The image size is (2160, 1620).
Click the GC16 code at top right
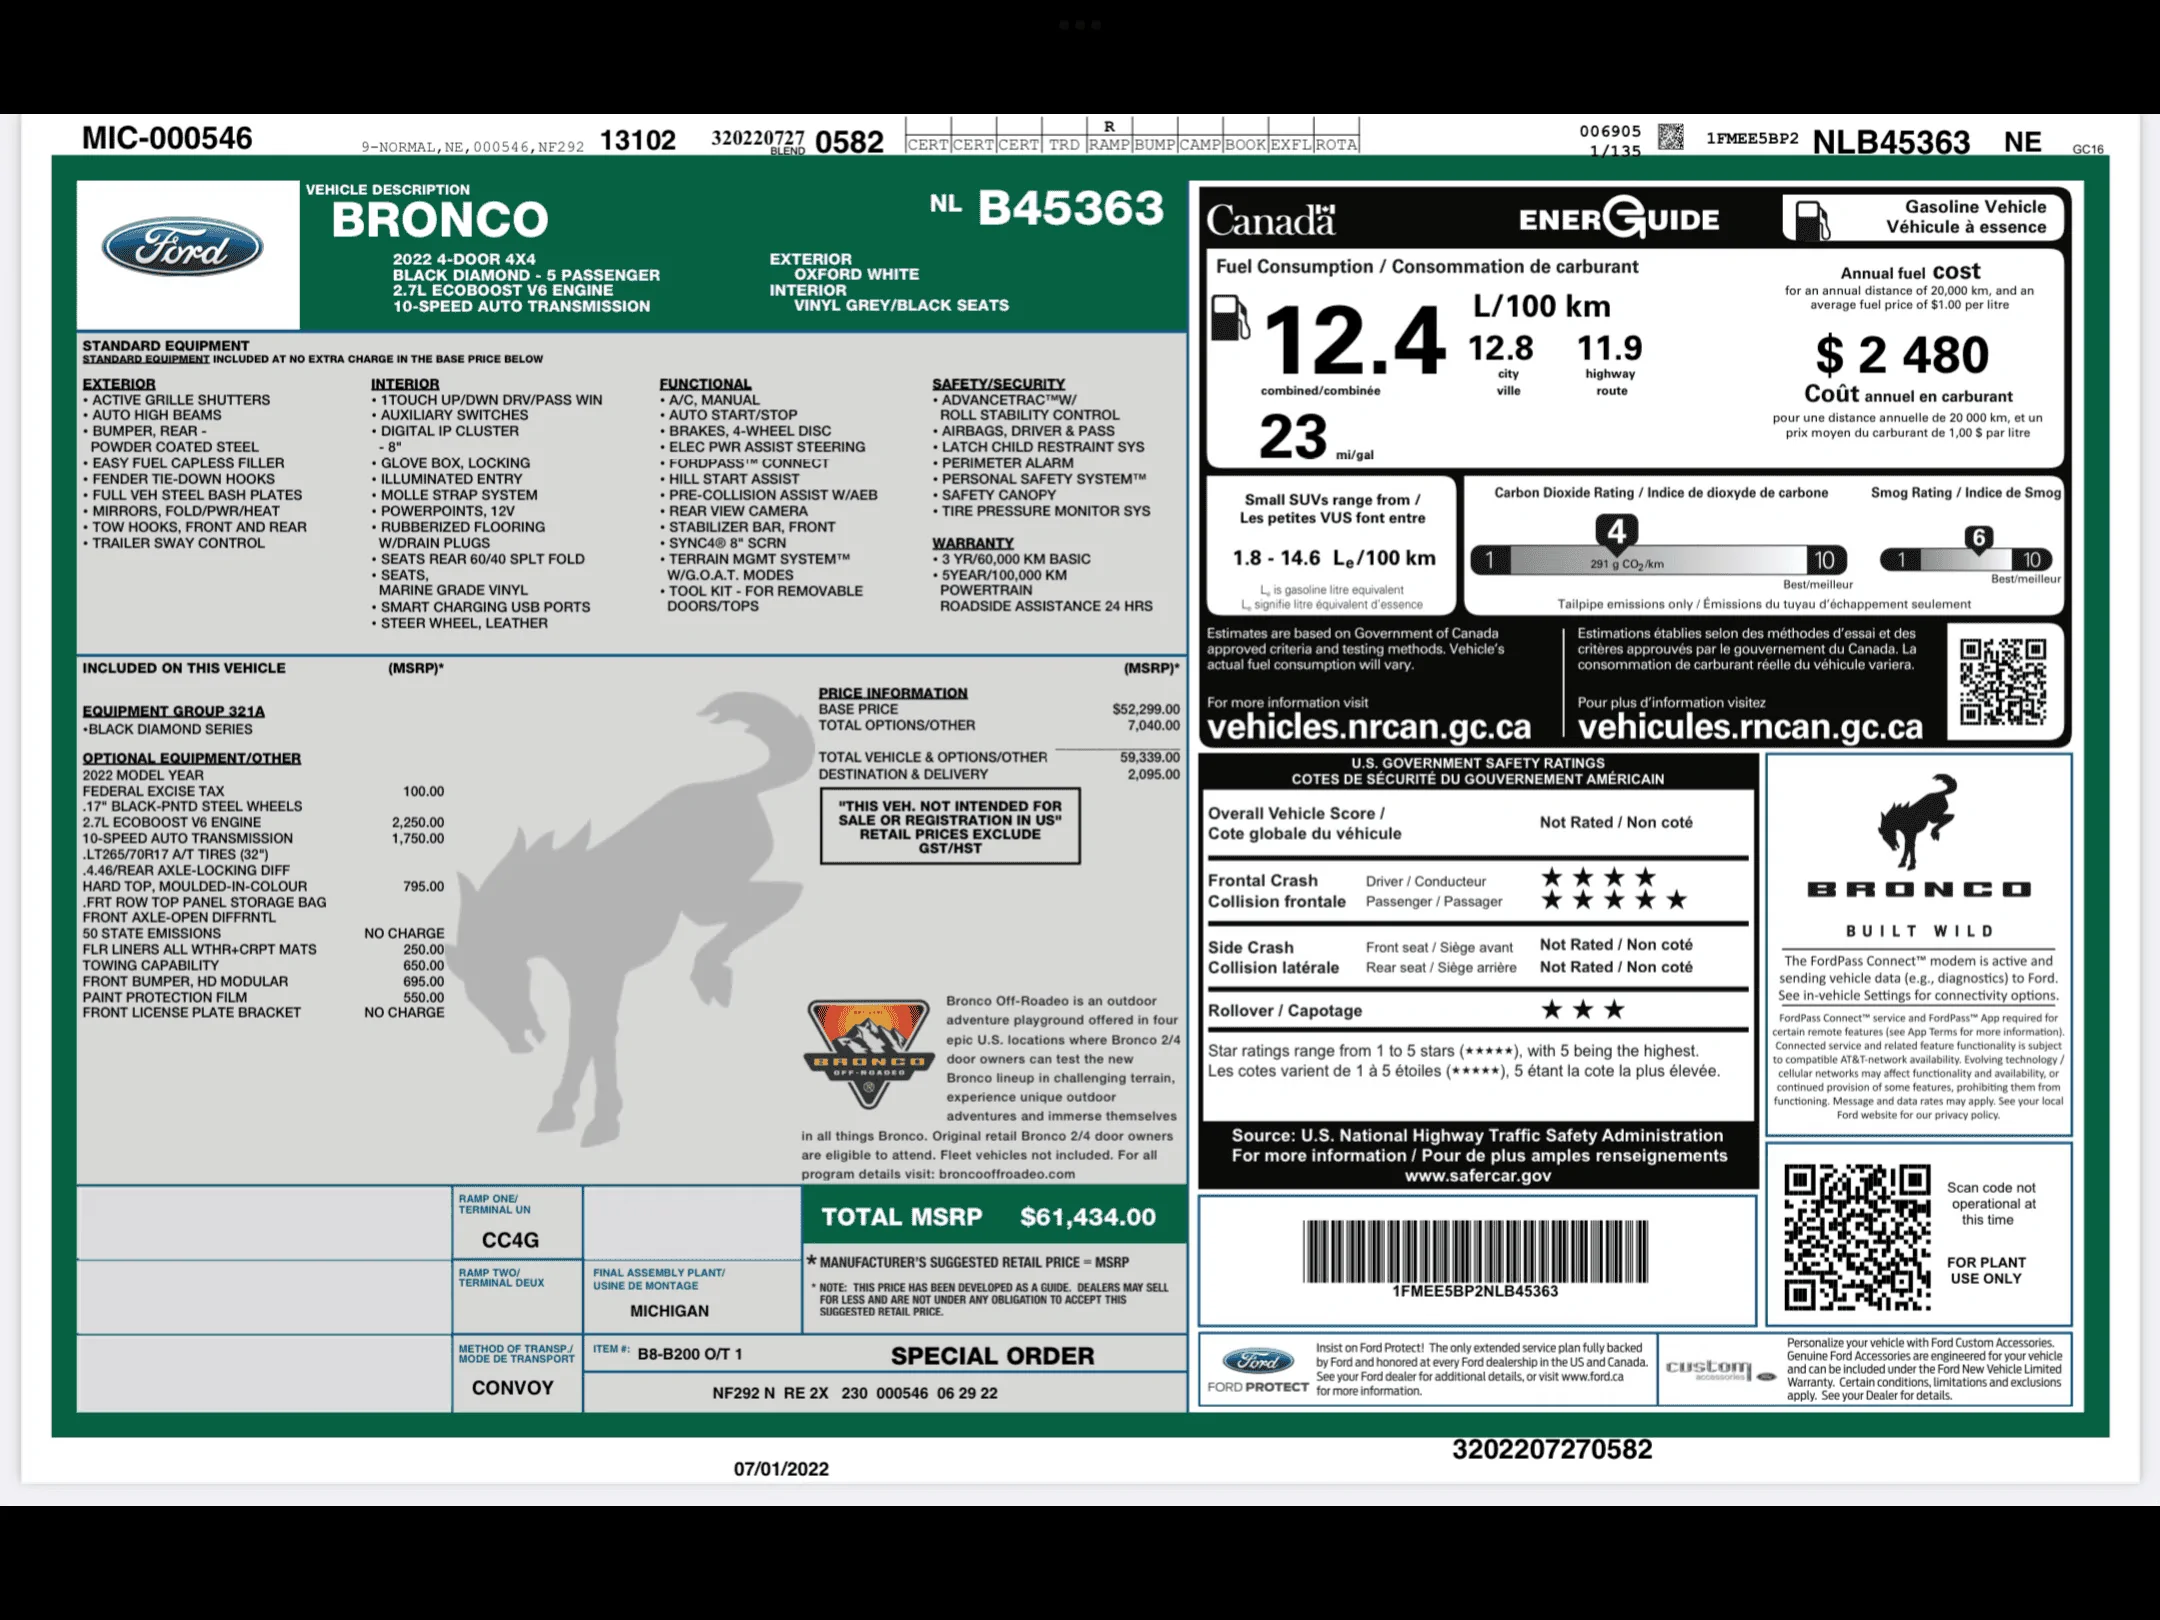click(2088, 149)
